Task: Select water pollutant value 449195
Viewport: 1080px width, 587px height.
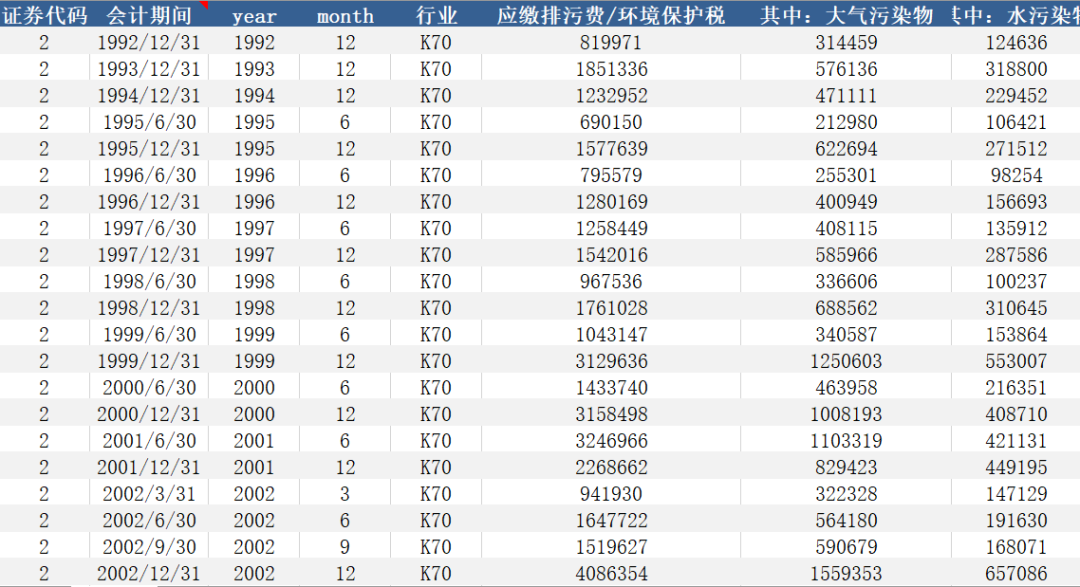Action: [x=1016, y=467]
